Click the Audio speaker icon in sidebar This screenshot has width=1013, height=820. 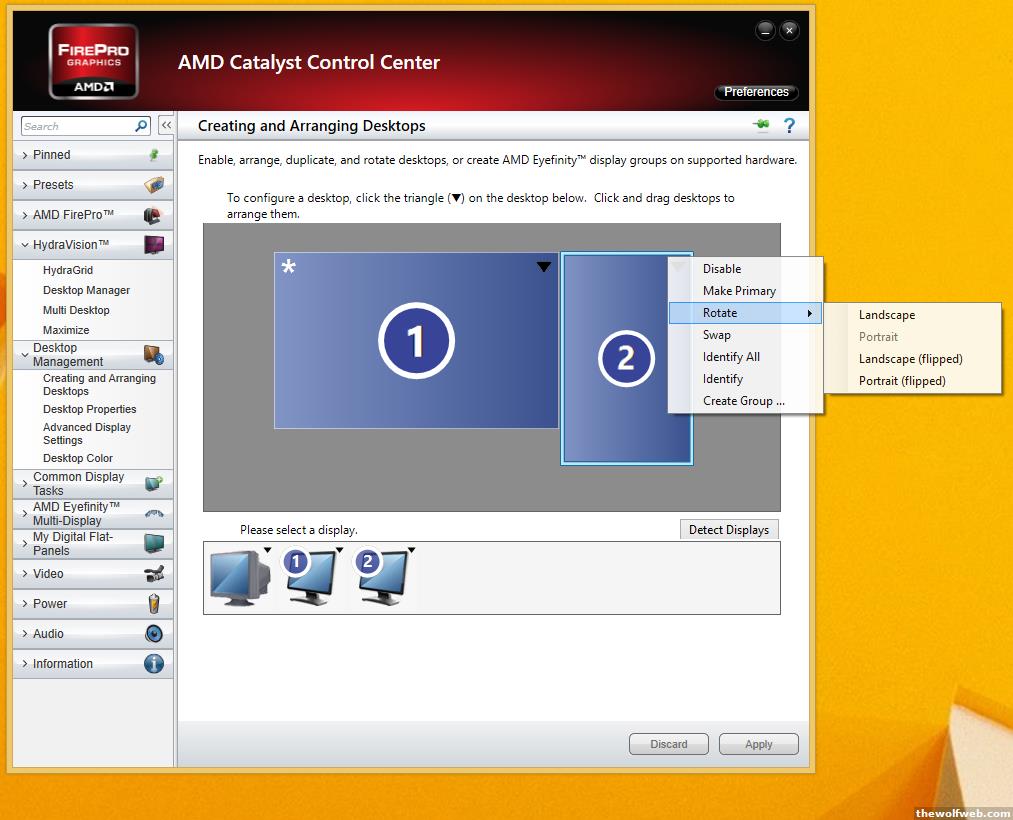(153, 634)
